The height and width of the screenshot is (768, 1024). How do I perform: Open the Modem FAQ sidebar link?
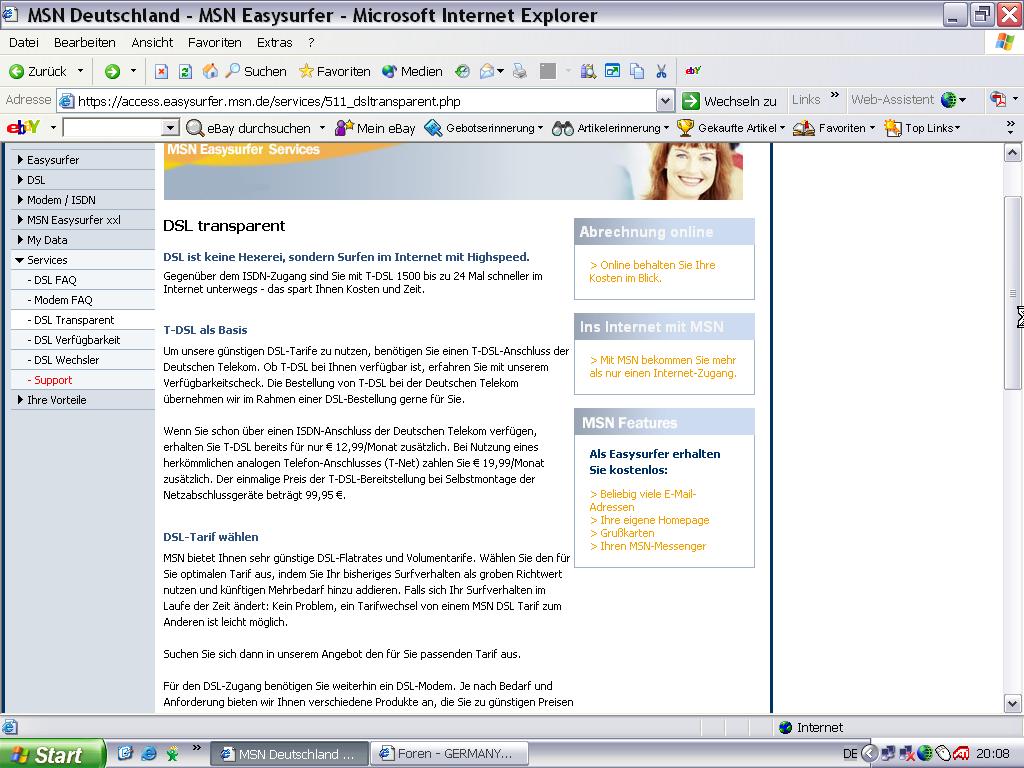pyautogui.click(x=63, y=300)
